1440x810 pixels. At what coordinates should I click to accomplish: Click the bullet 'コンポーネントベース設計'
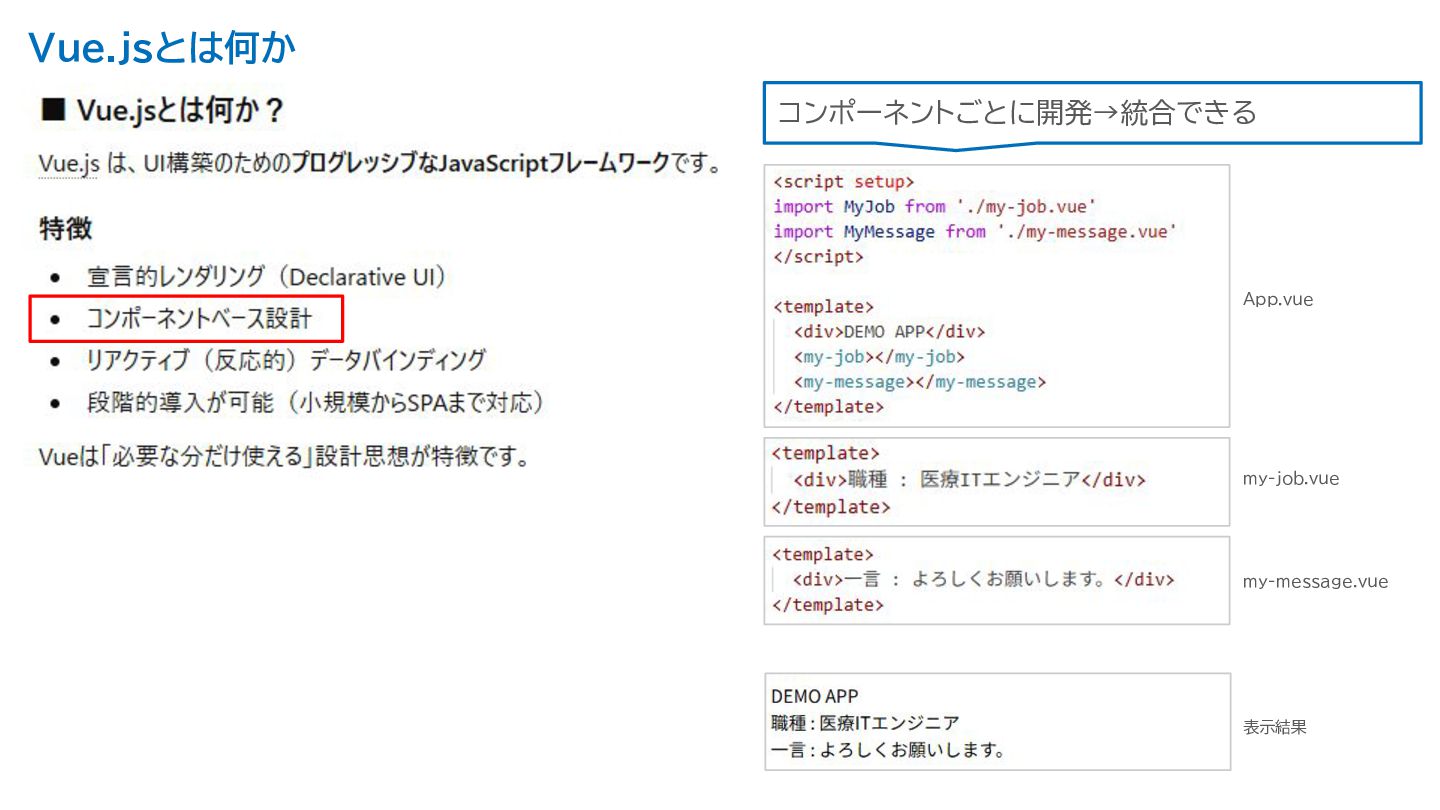click(199, 318)
